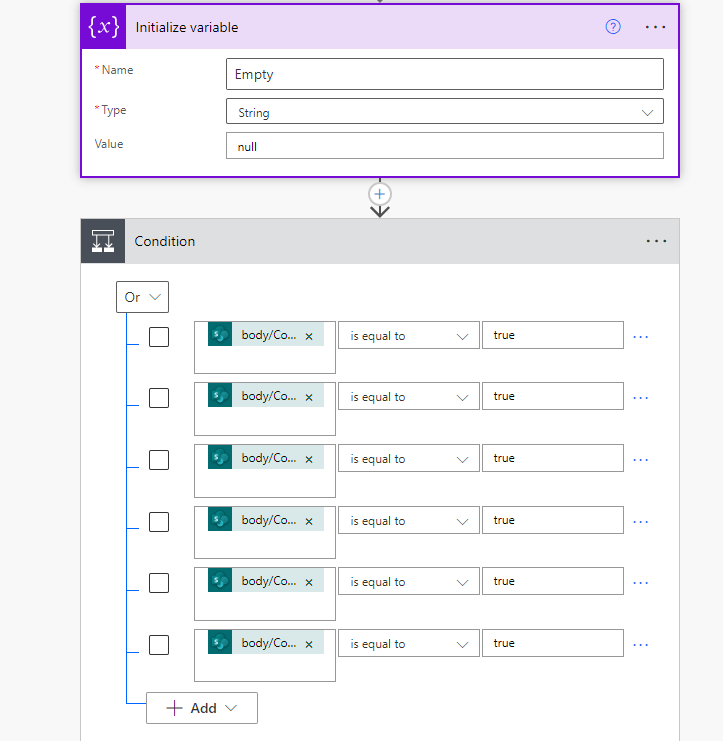Click the Condition action title
Image resolution: width=723 pixels, height=741 pixels.
point(164,241)
